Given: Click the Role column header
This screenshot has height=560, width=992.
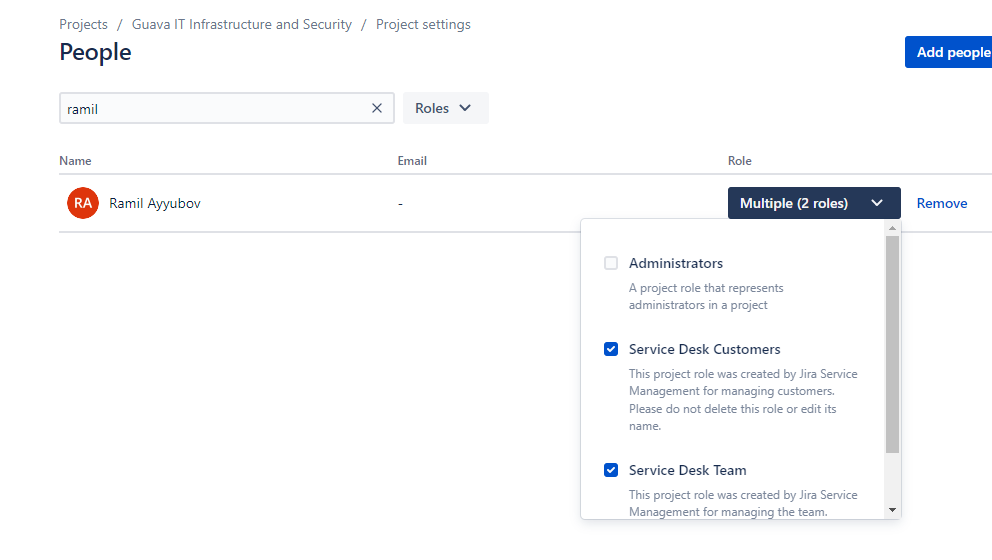Looking at the screenshot, I should 740,161.
